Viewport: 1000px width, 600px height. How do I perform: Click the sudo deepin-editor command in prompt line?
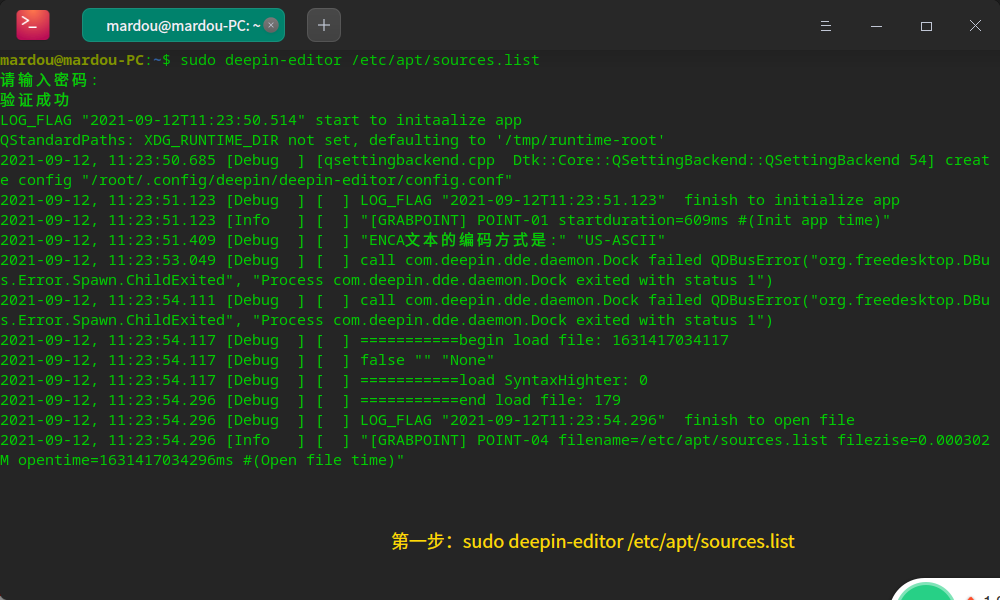360,60
